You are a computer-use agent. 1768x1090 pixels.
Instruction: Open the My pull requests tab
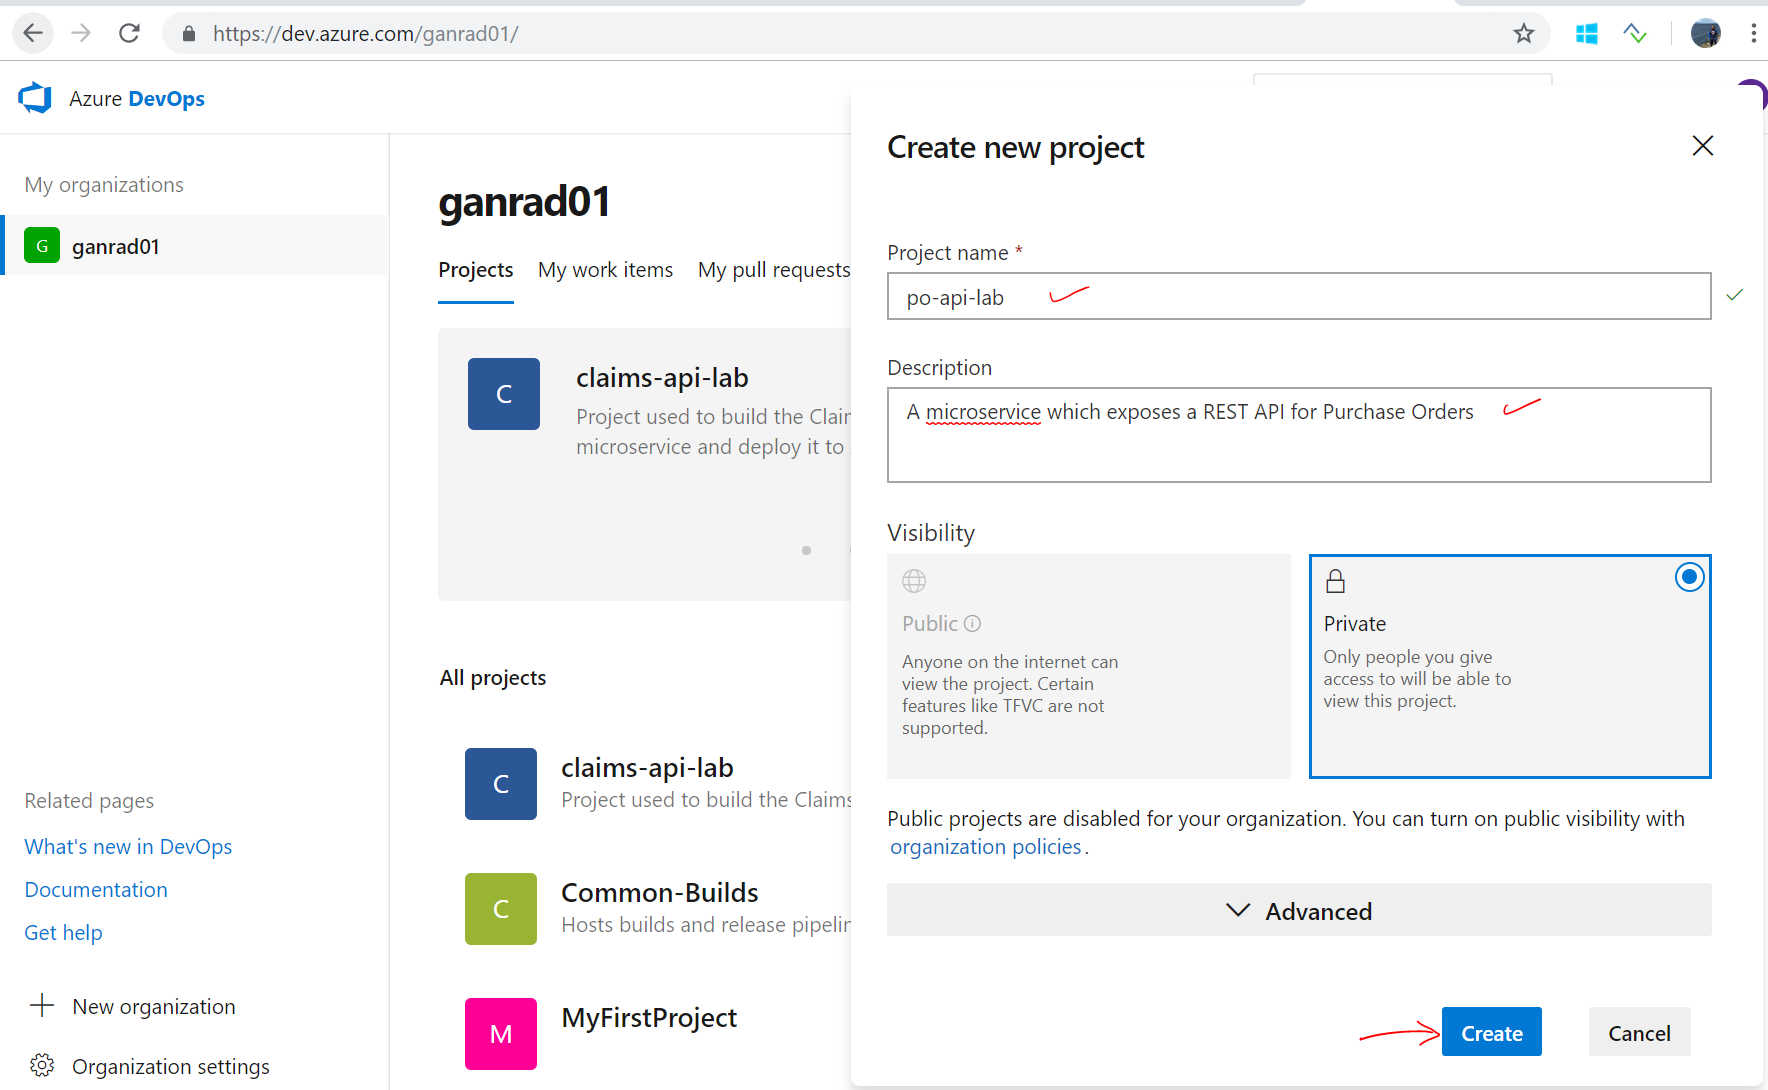coord(774,270)
